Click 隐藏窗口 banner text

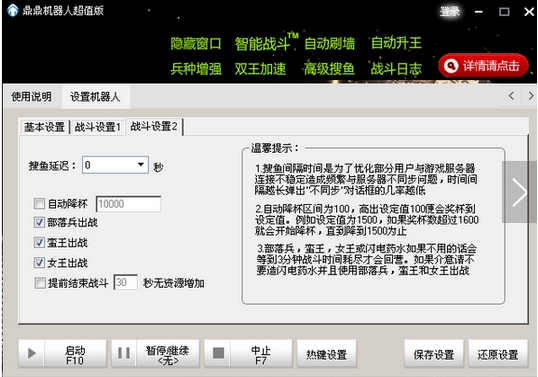point(196,44)
